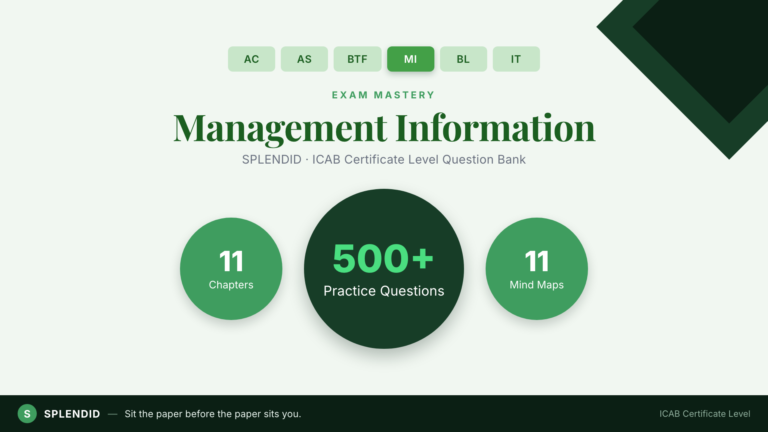Click the footer tagline about sitting the paper
Screen dimensions: 768x432
213,414
